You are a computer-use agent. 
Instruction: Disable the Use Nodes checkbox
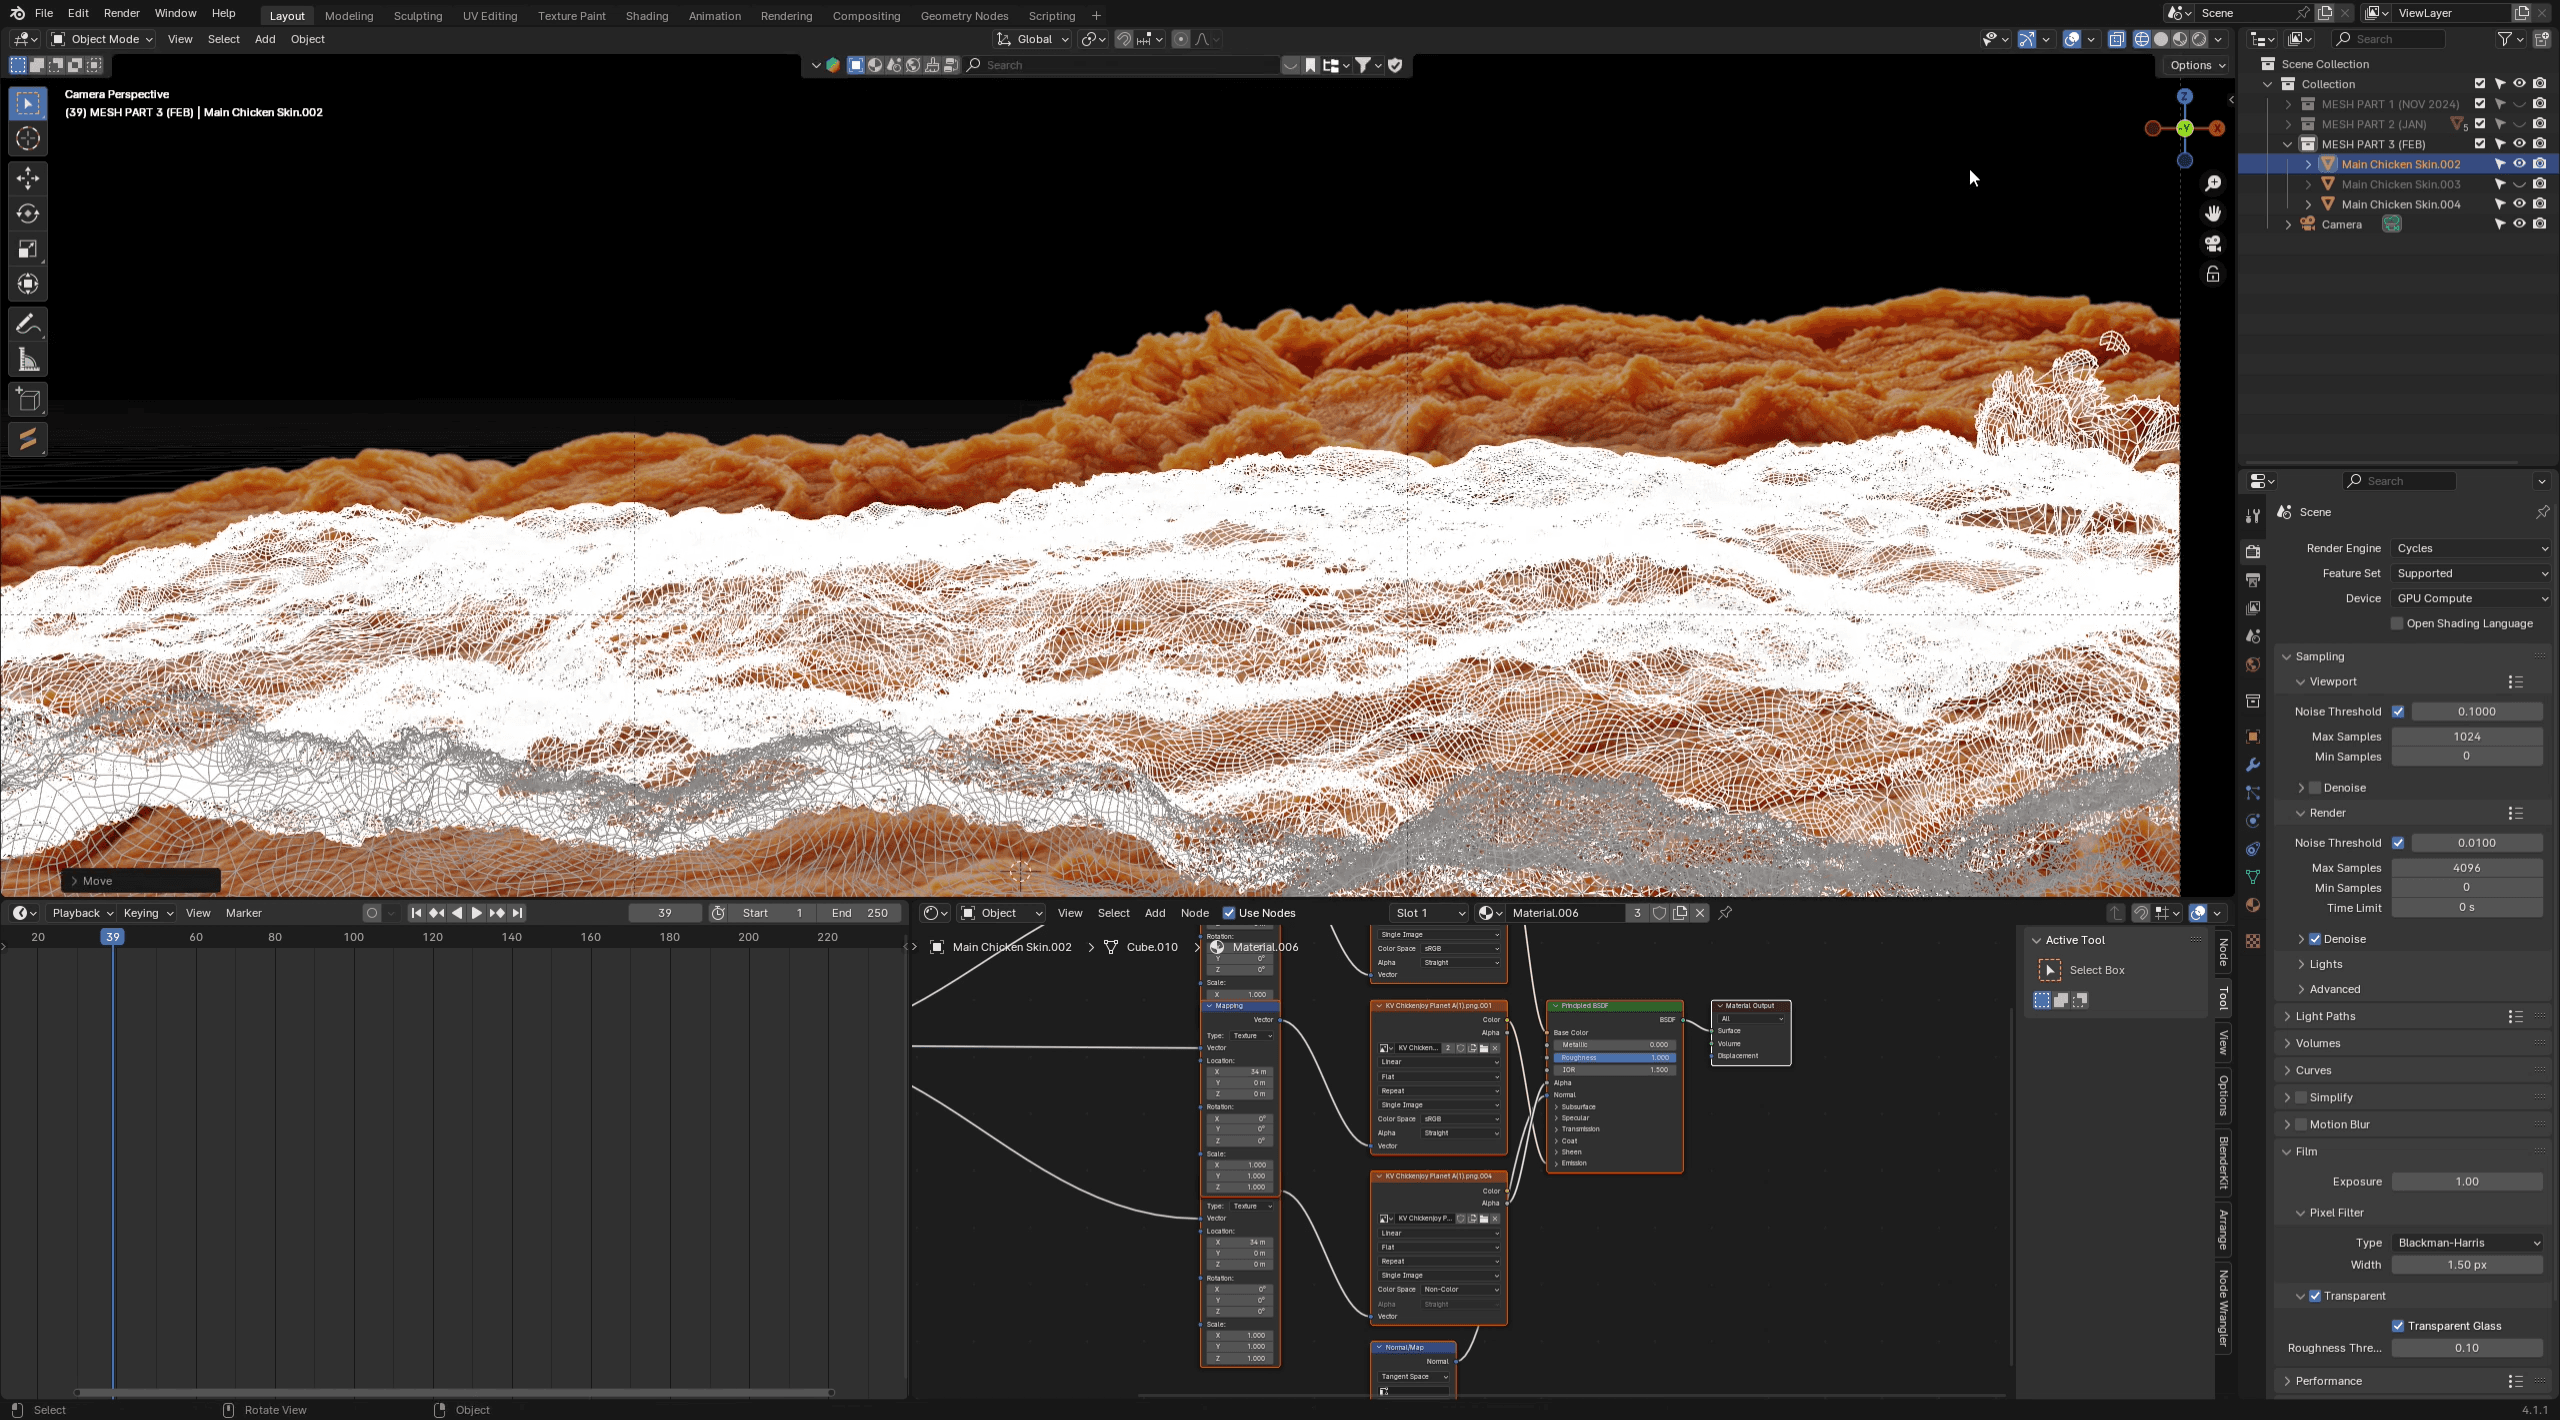pos(1229,913)
